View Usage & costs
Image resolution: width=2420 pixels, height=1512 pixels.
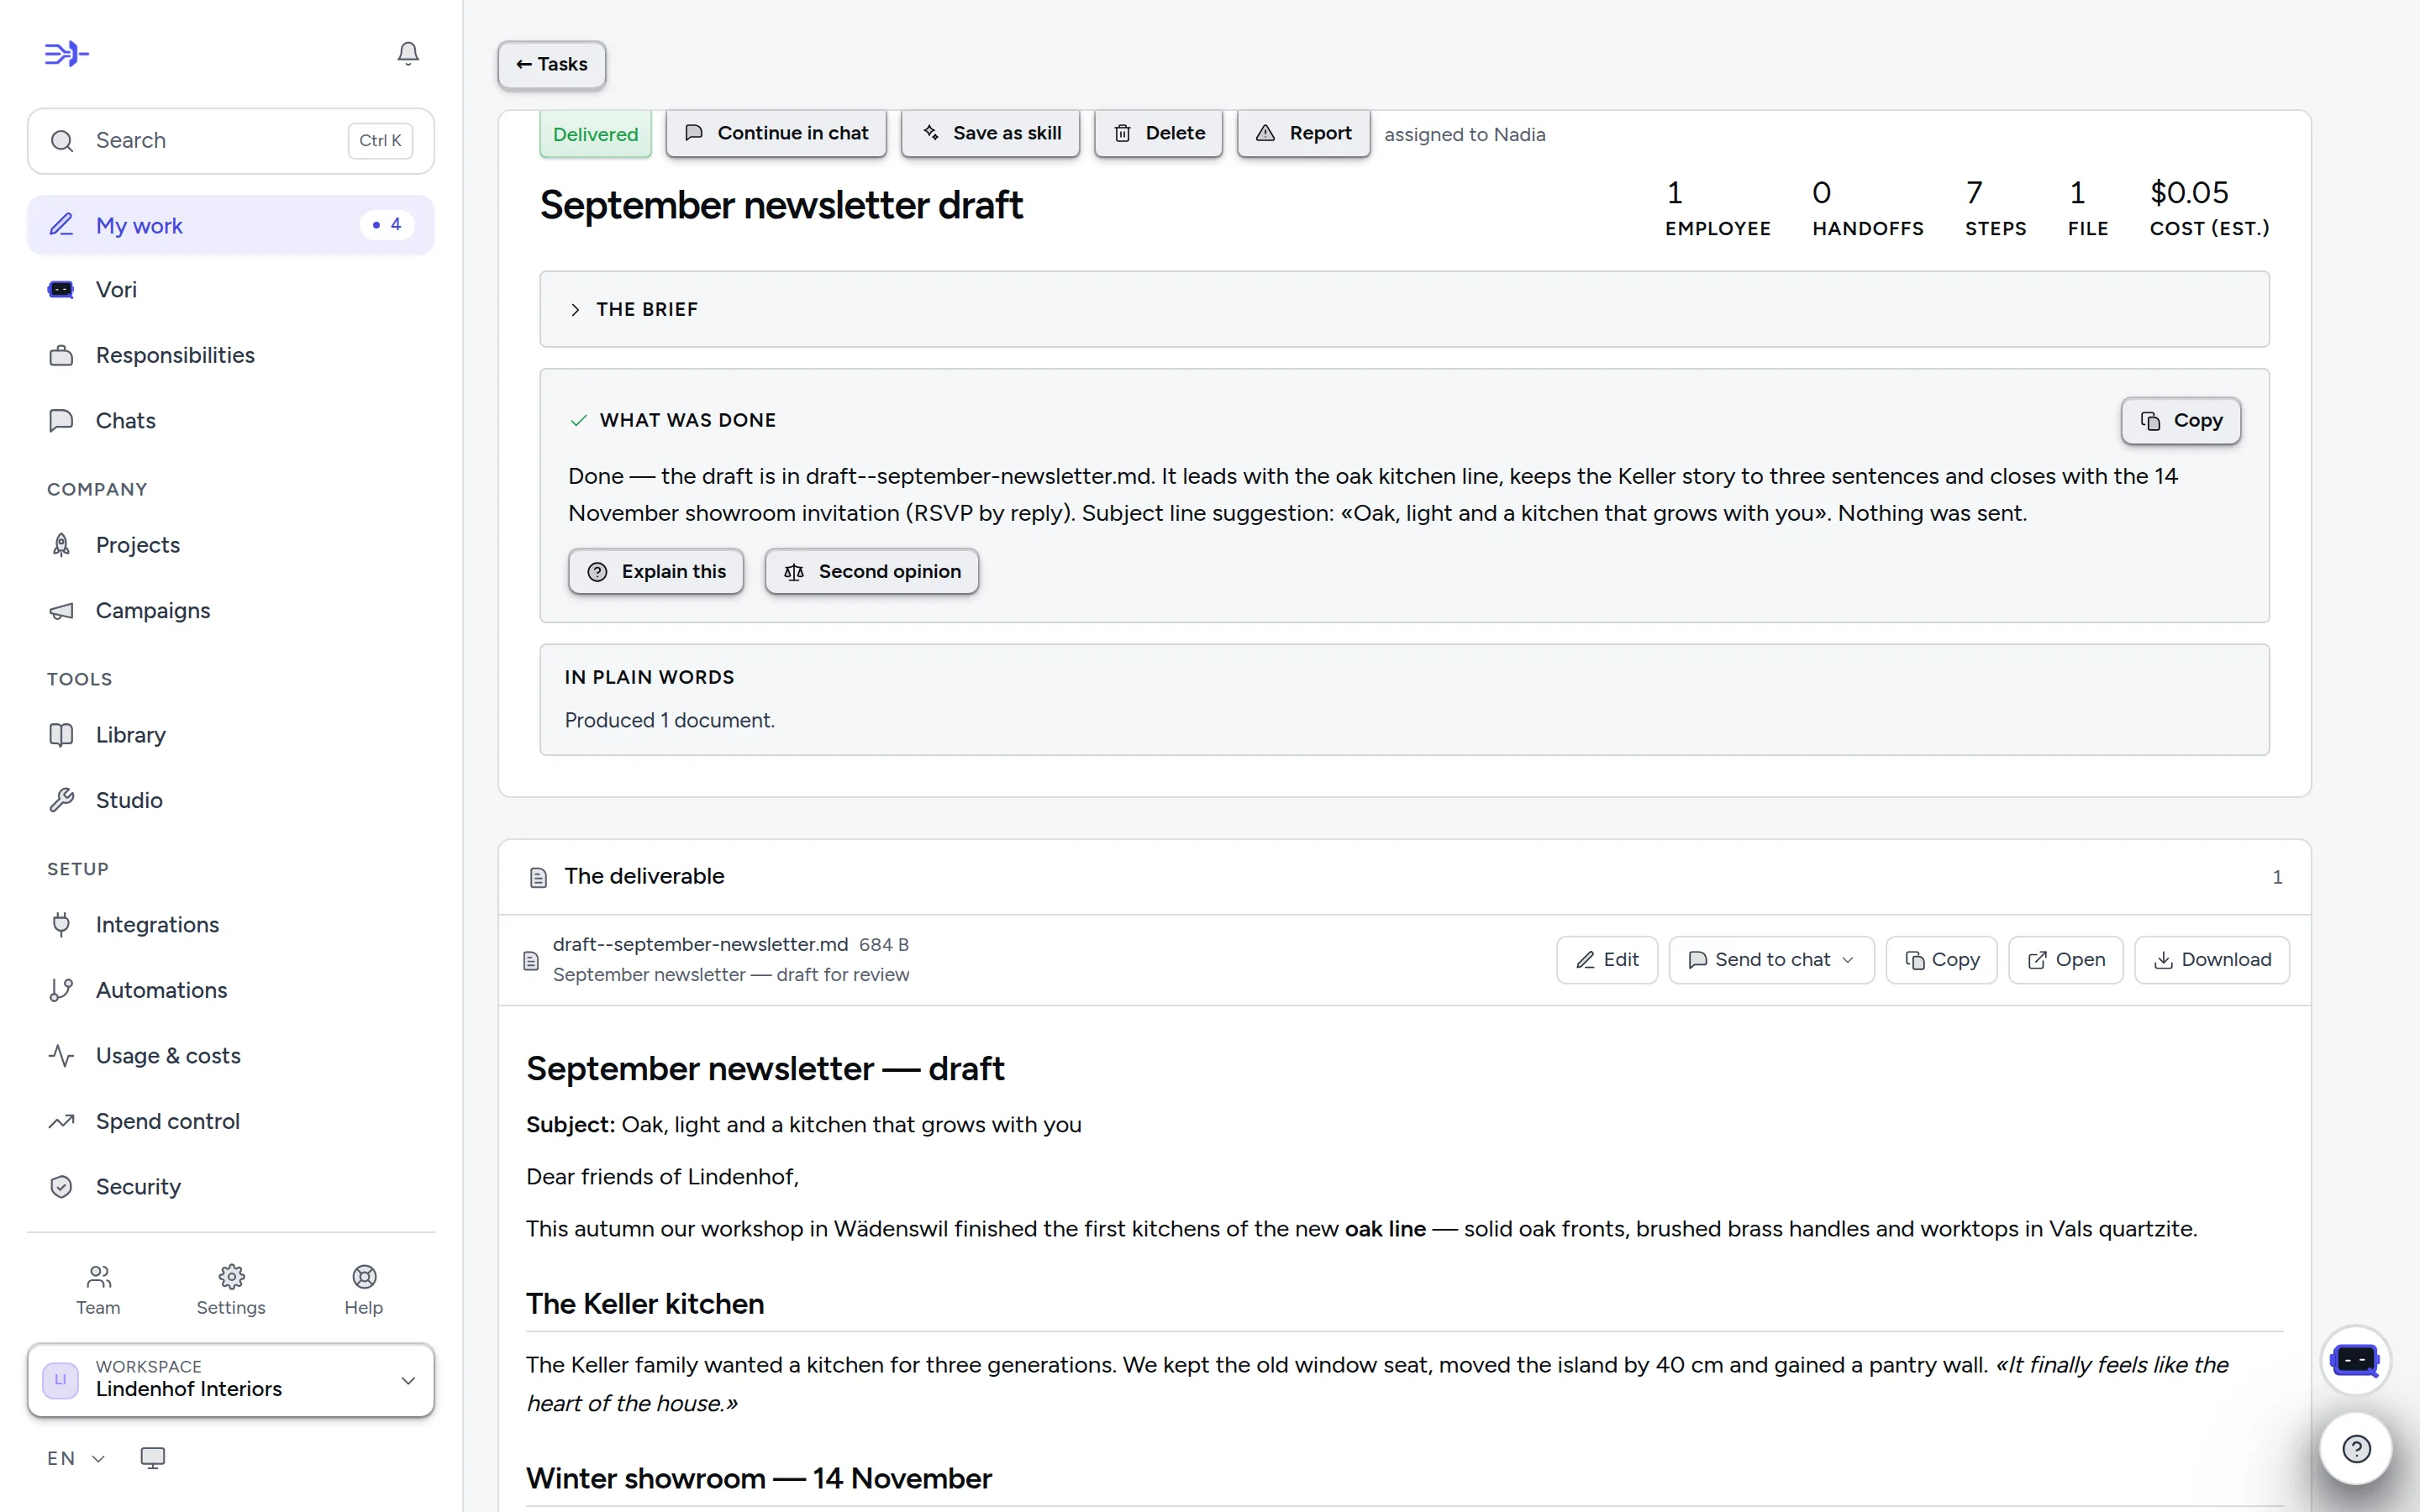pos(231,1056)
